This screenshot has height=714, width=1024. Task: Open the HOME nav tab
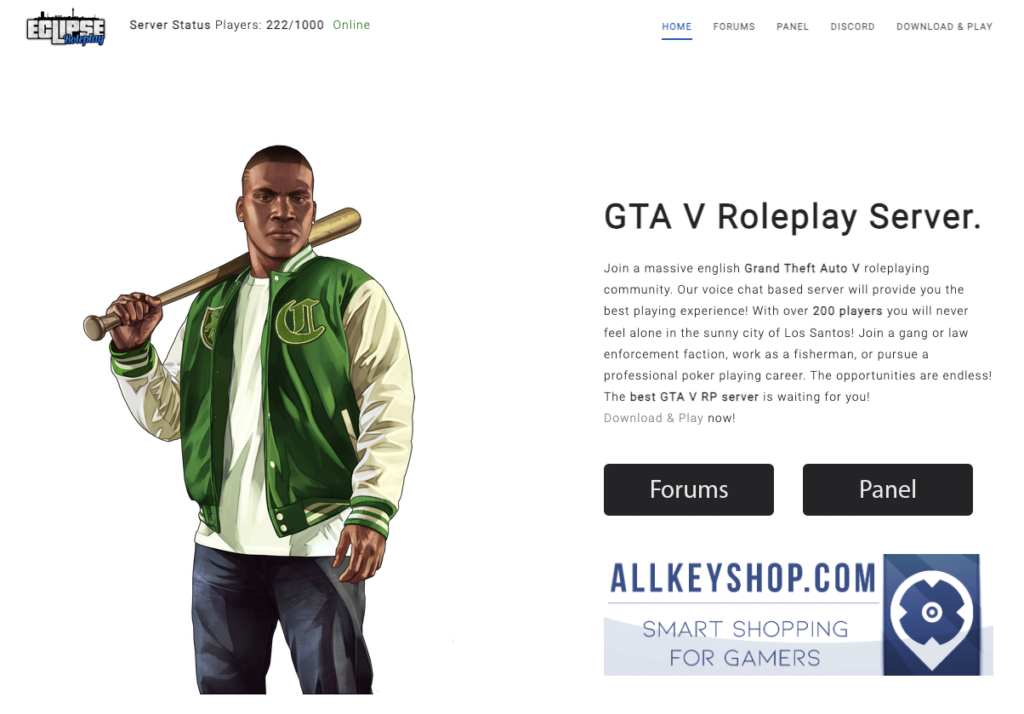[x=677, y=27]
